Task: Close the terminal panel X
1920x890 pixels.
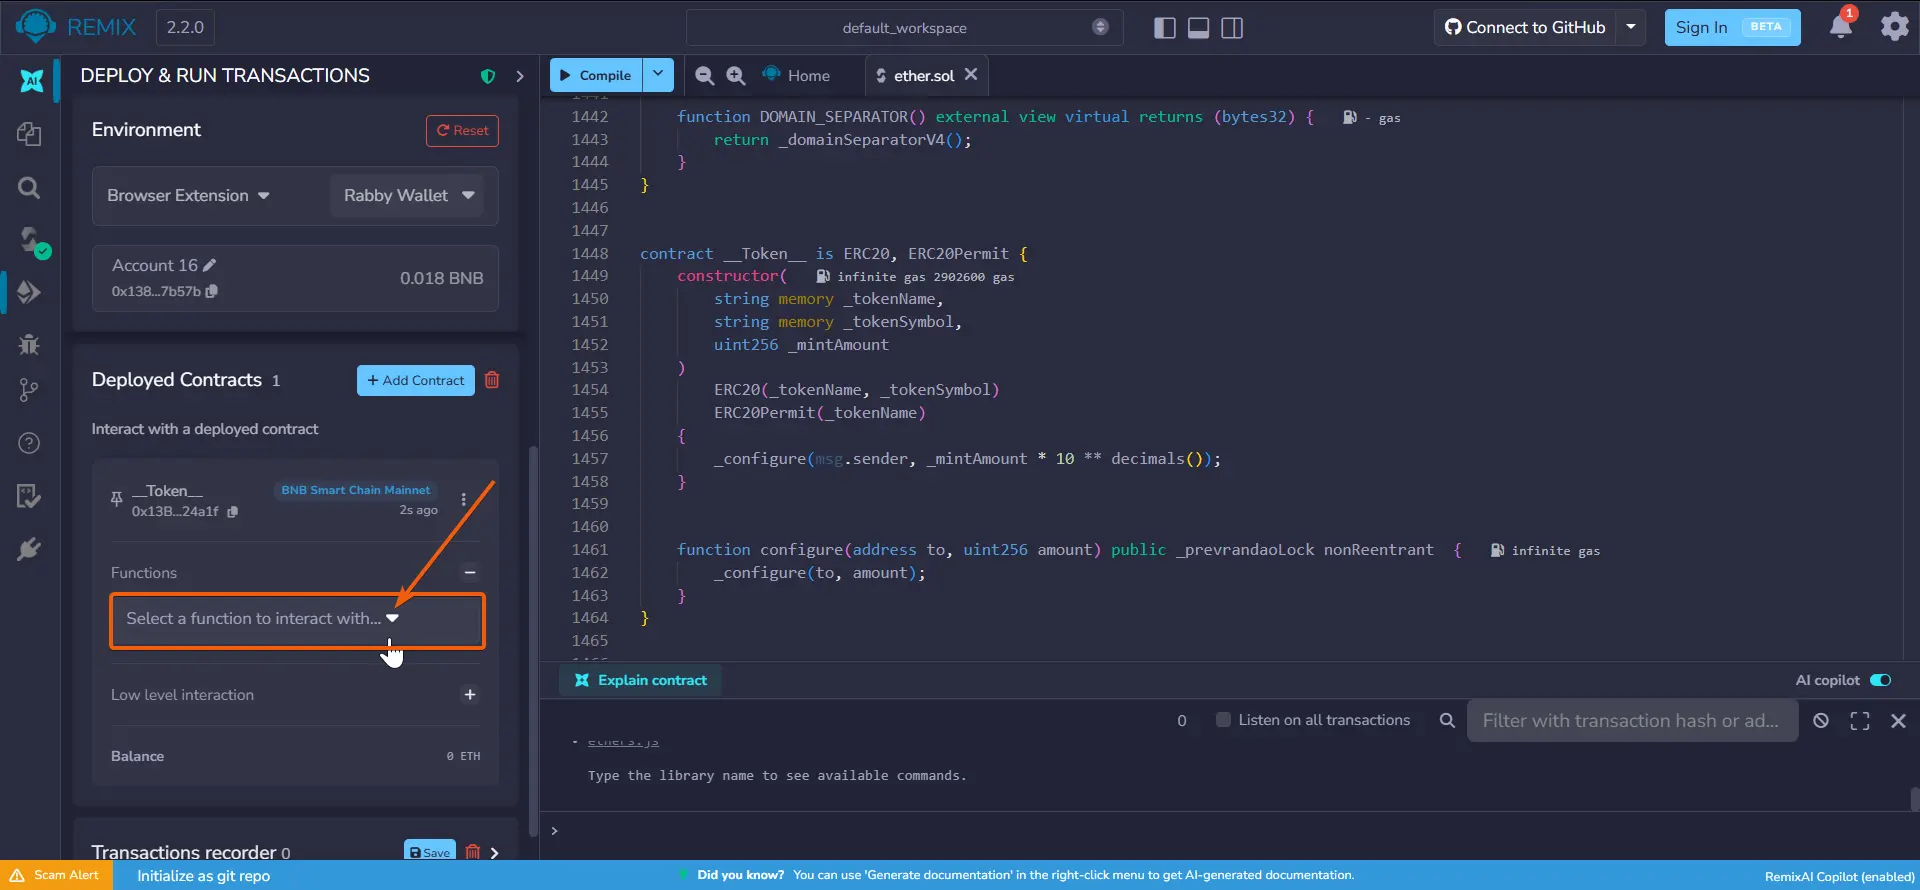Action: click(1898, 720)
